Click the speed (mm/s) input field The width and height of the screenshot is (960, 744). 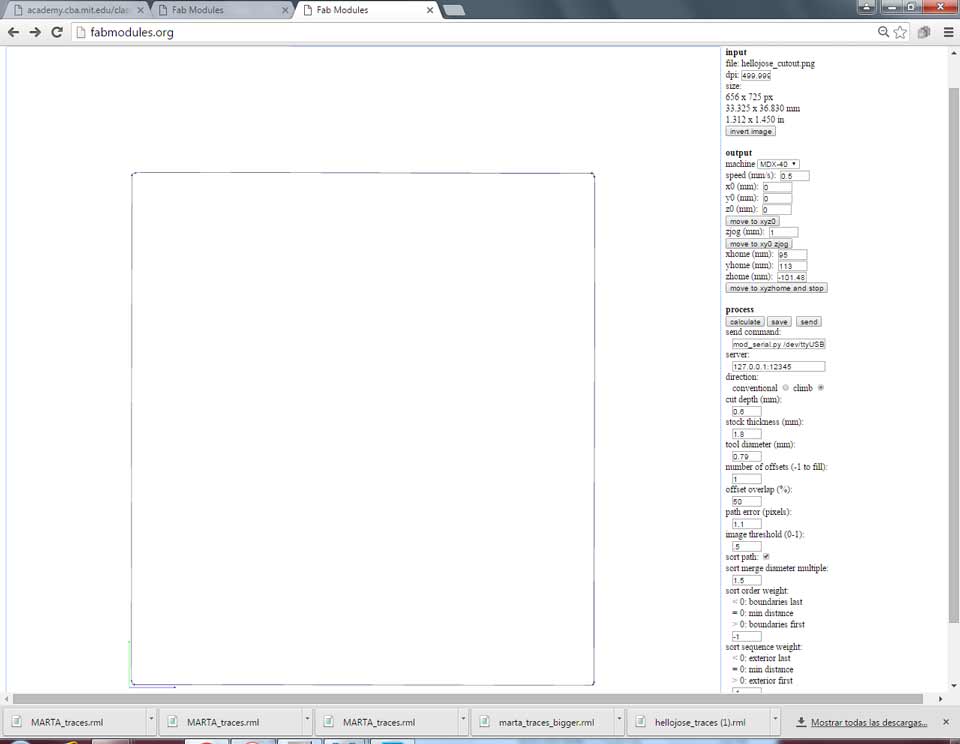[x=794, y=176]
